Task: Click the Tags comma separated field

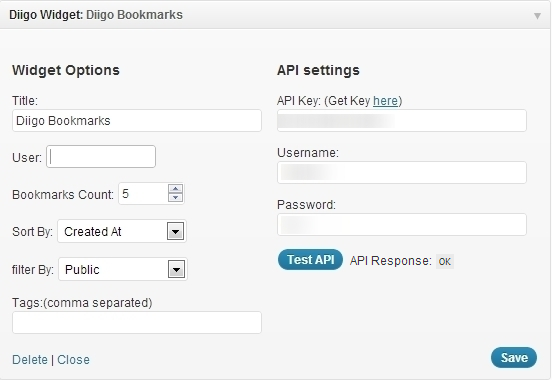Action: (137, 322)
